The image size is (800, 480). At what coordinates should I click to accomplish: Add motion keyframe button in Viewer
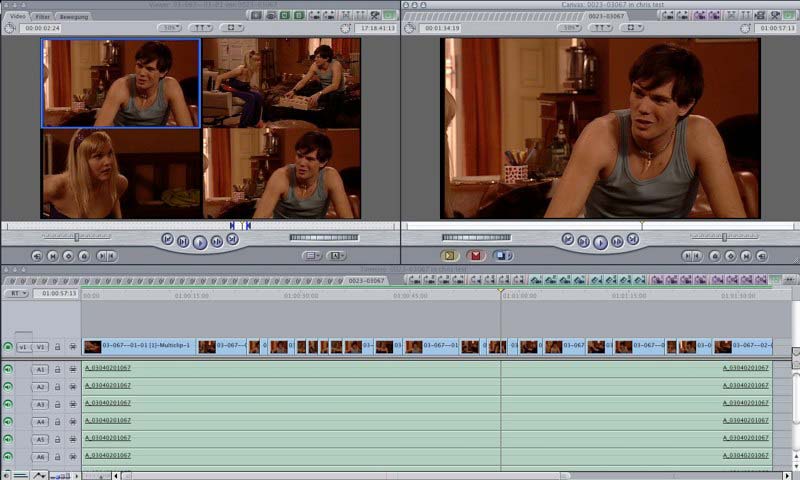point(68,256)
